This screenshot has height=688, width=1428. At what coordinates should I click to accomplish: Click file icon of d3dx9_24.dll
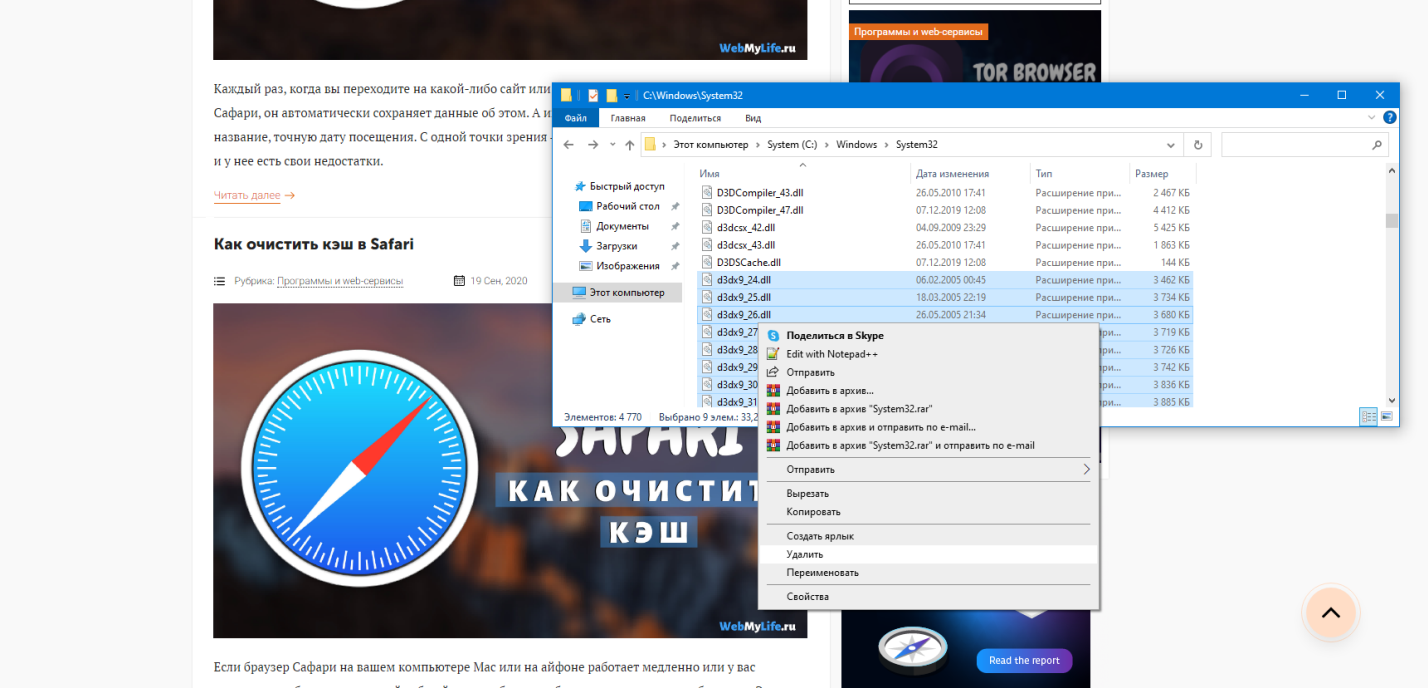[x=707, y=280]
